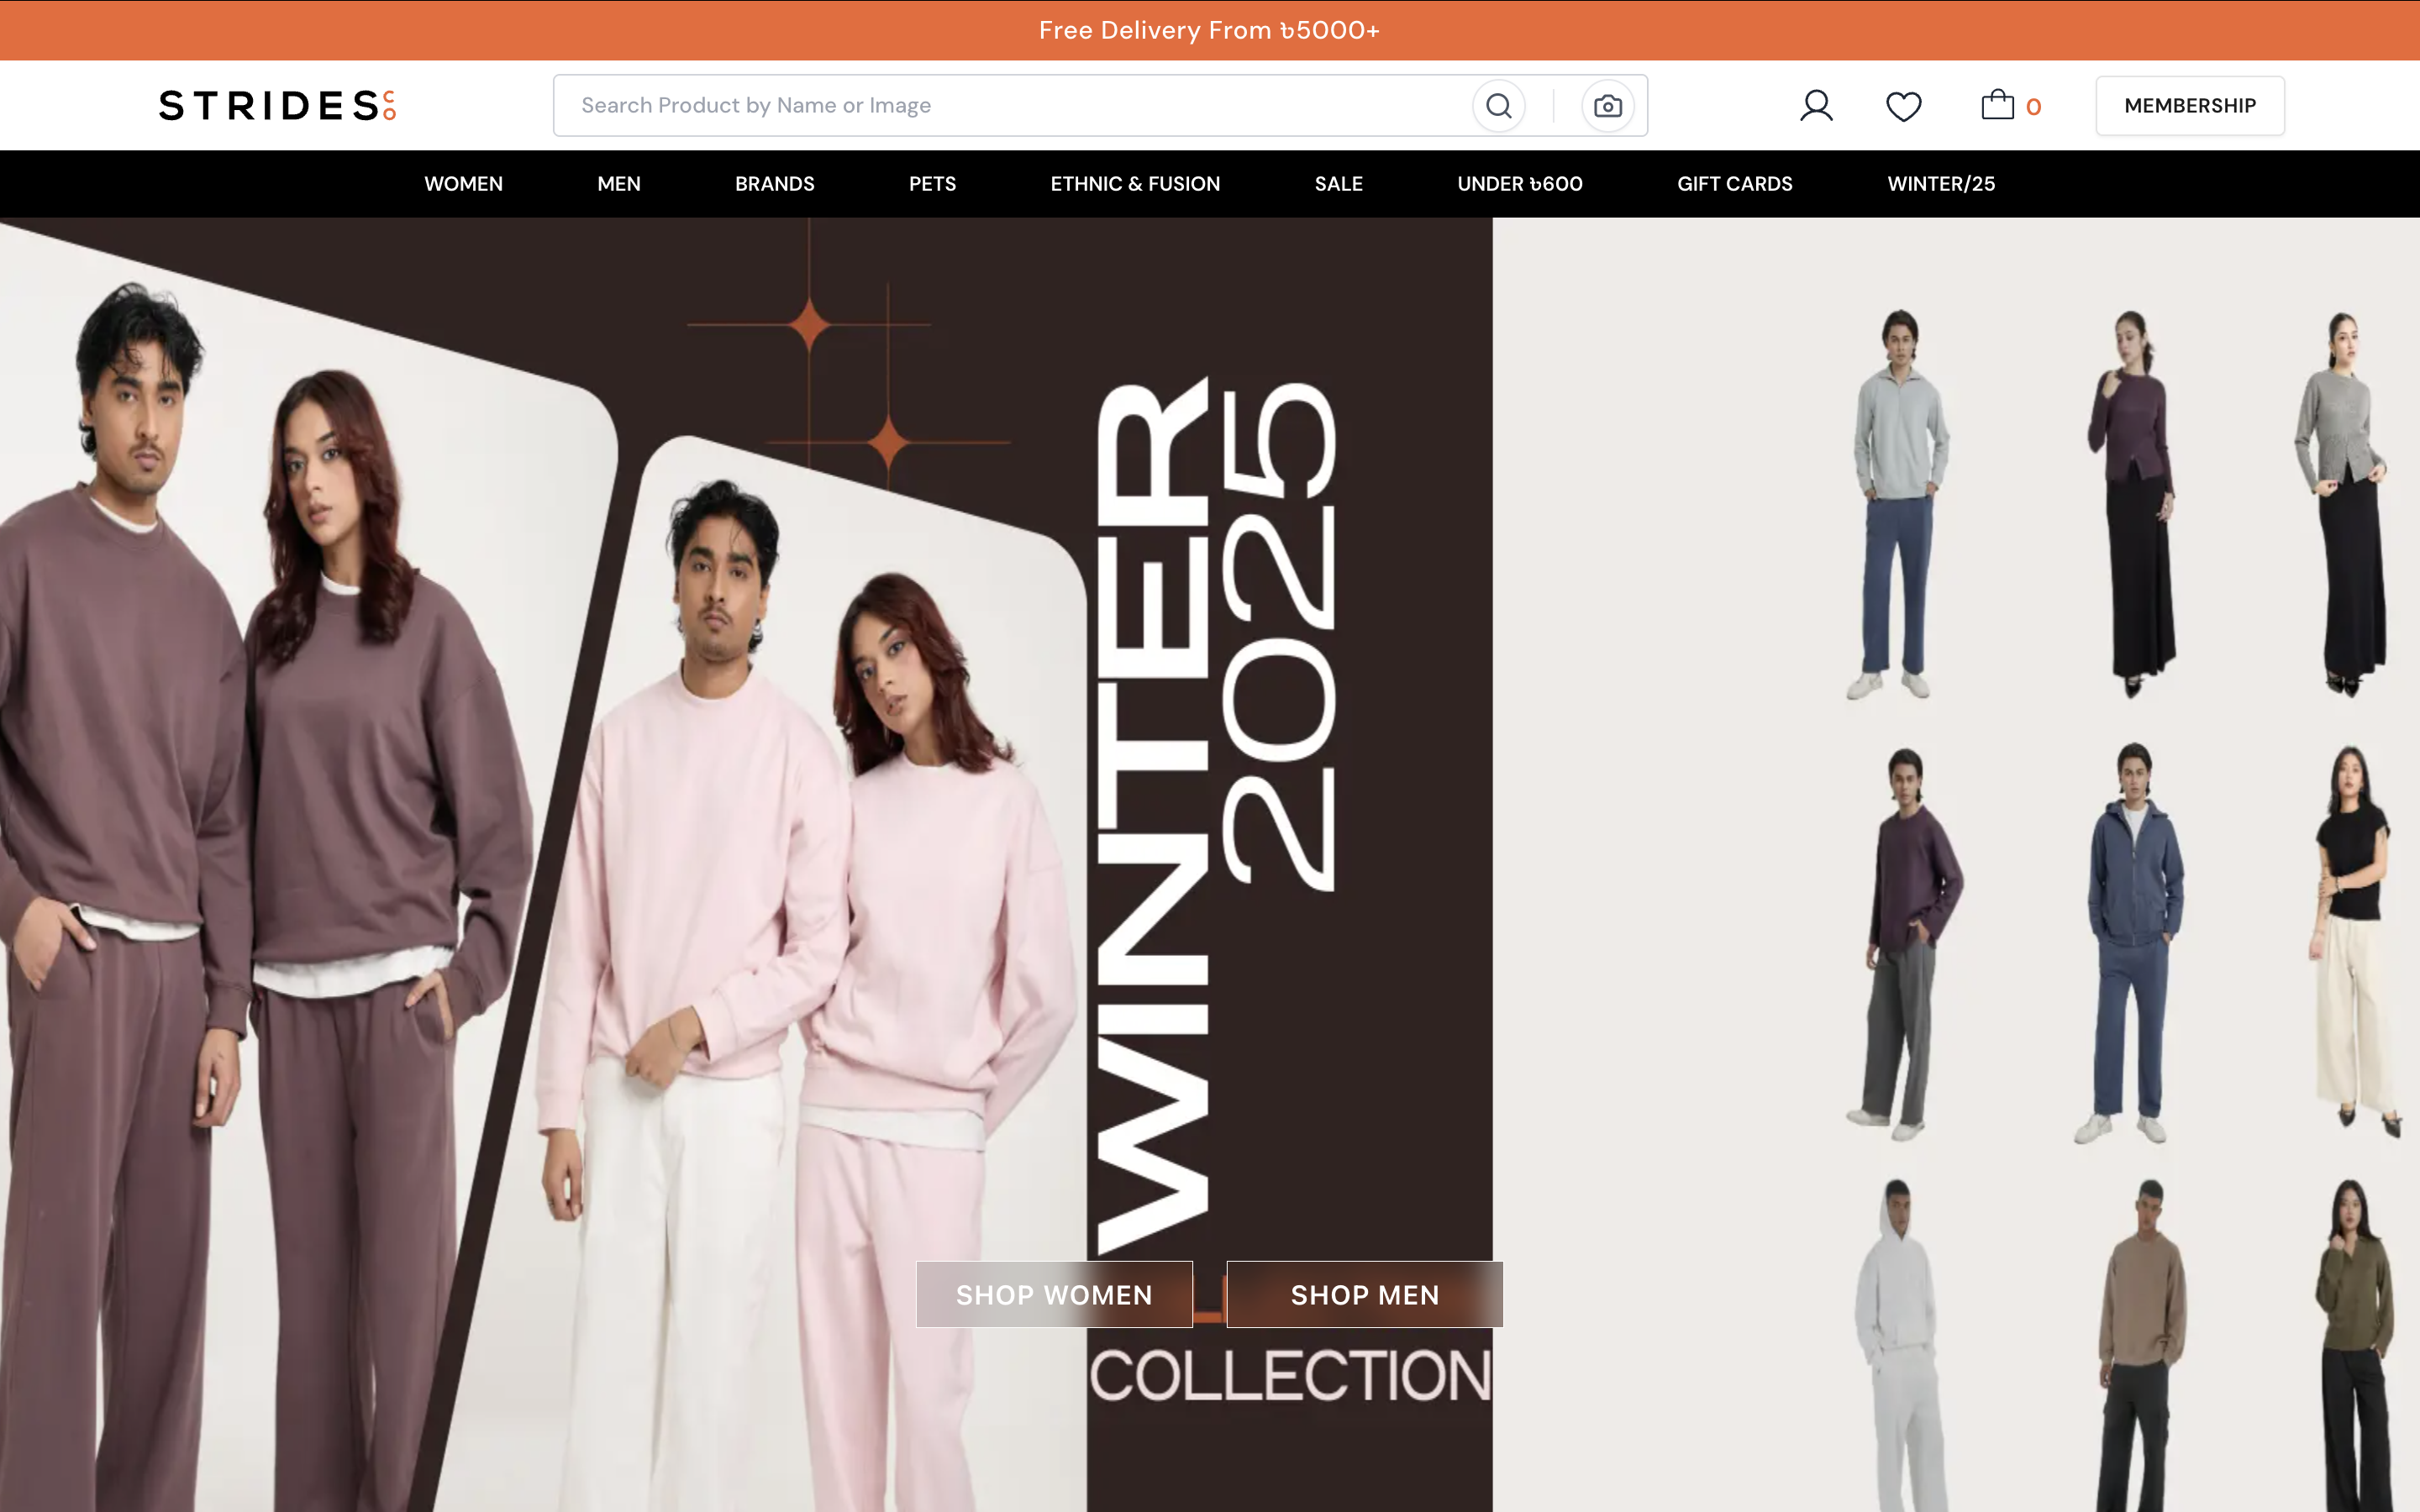Open the WINTER/25 collection menu
This screenshot has width=2420, height=1512.
click(x=1940, y=184)
